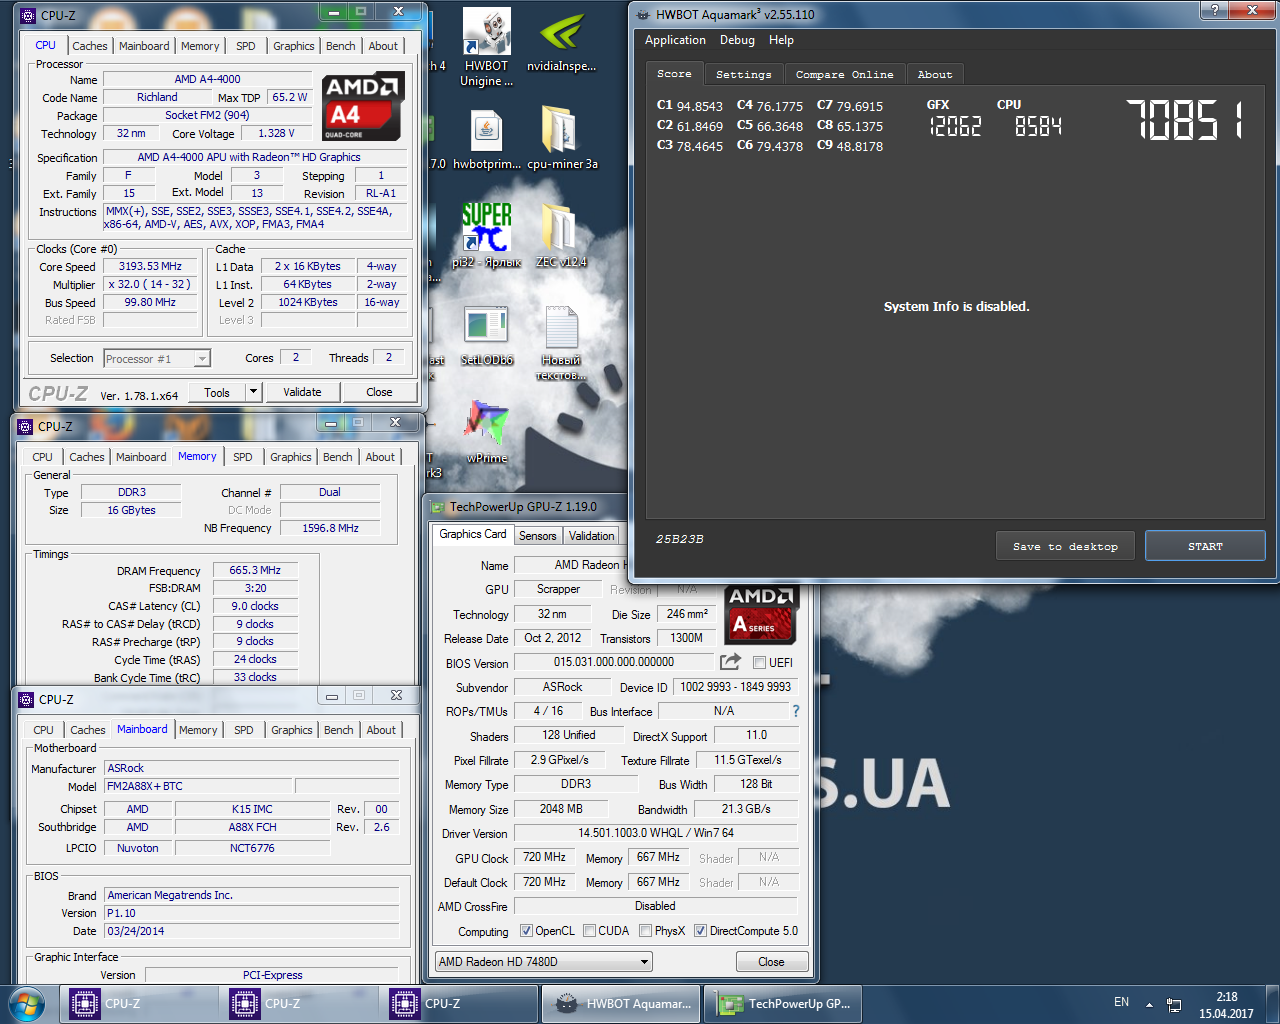
Task: Open Help menu in Aquamark
Action: point(781,40)
